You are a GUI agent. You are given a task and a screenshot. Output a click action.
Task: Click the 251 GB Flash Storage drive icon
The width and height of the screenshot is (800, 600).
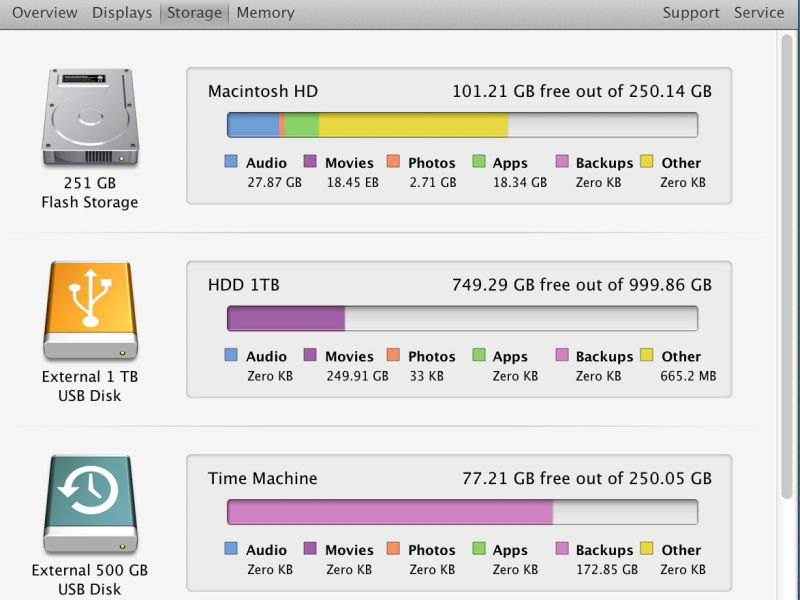(x=90, y=117)
